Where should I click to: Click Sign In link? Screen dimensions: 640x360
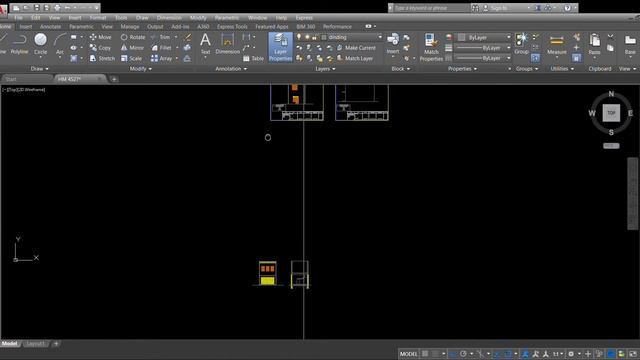pyautogui.click(x=499, y=8)
